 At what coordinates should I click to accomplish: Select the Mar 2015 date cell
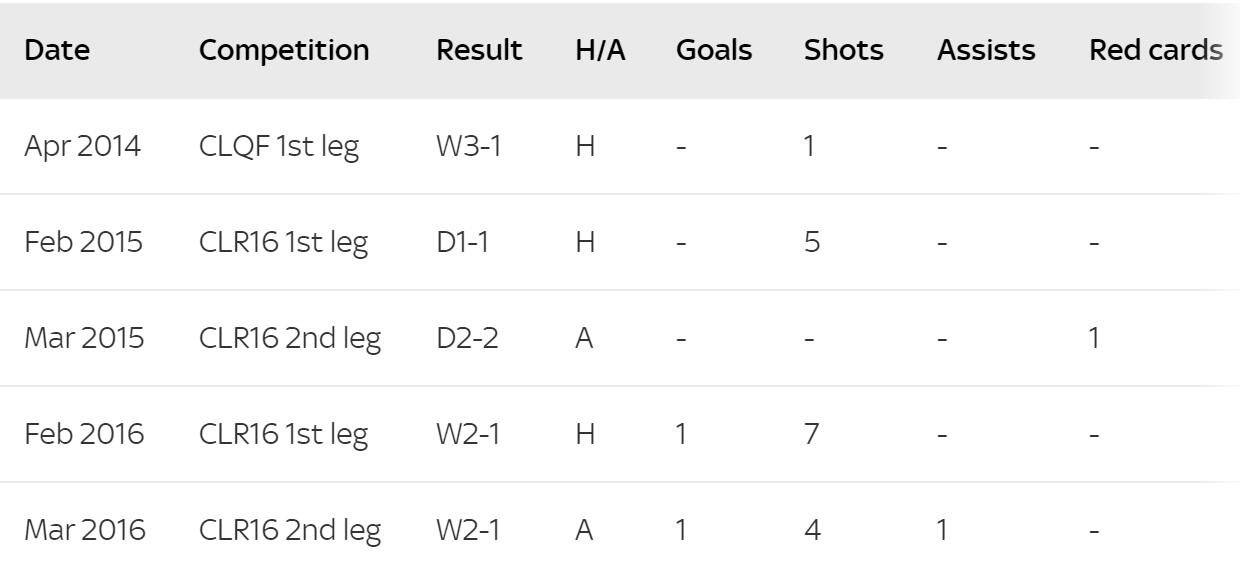84,339
